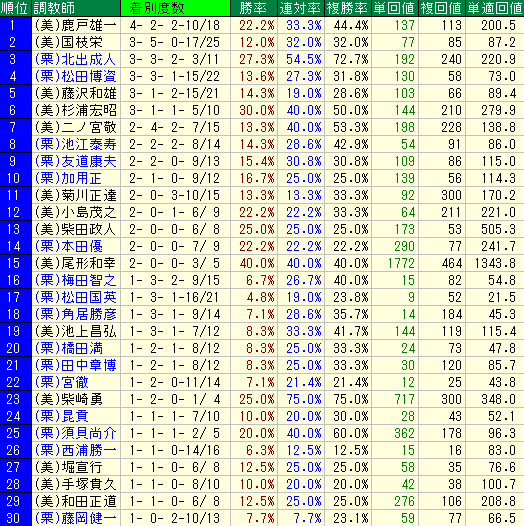Click the 着別度数 green column header
Screen dimensions: 524x526
tap(175, 8)
